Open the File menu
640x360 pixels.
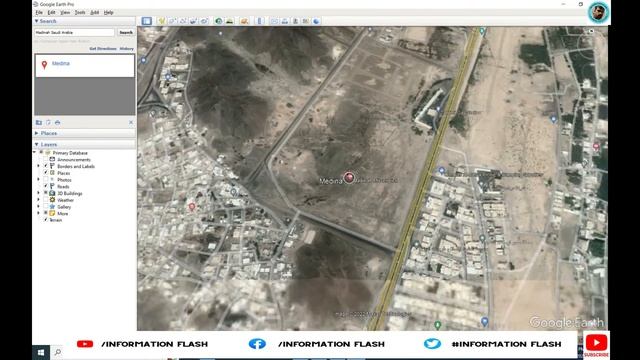pos(39,13)
